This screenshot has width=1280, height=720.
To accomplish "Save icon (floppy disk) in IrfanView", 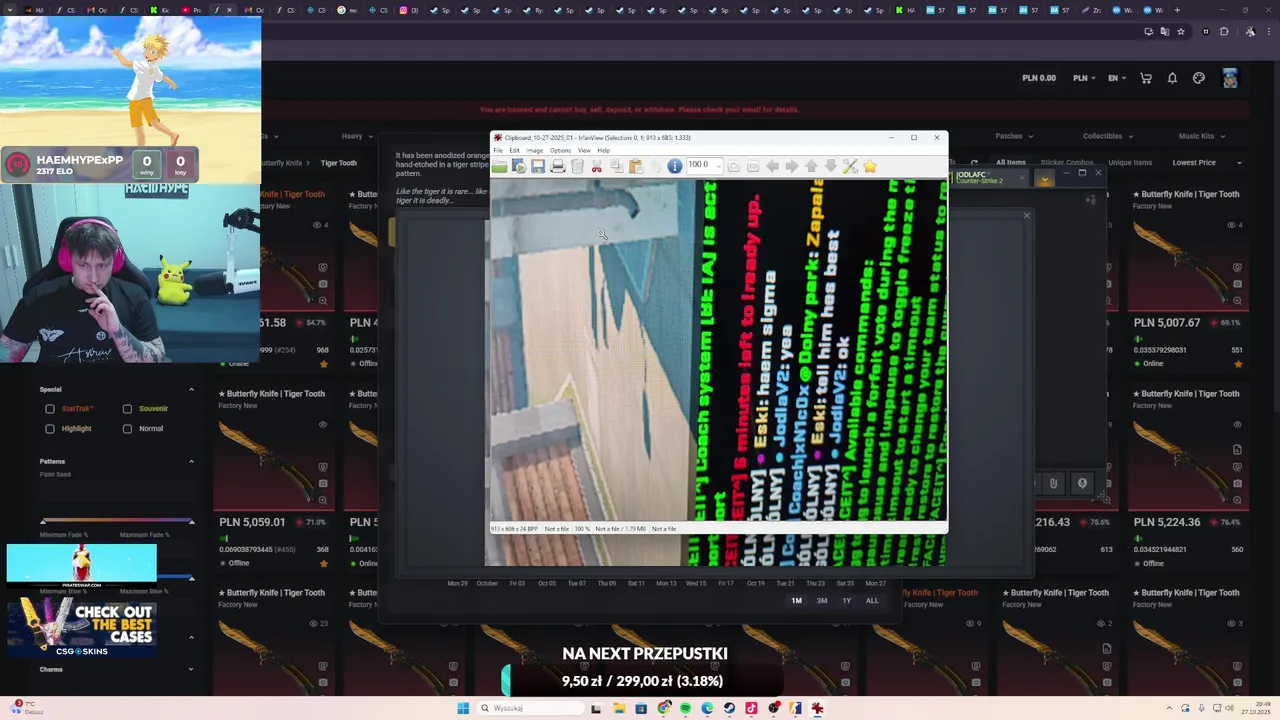I will coord(538,166).
